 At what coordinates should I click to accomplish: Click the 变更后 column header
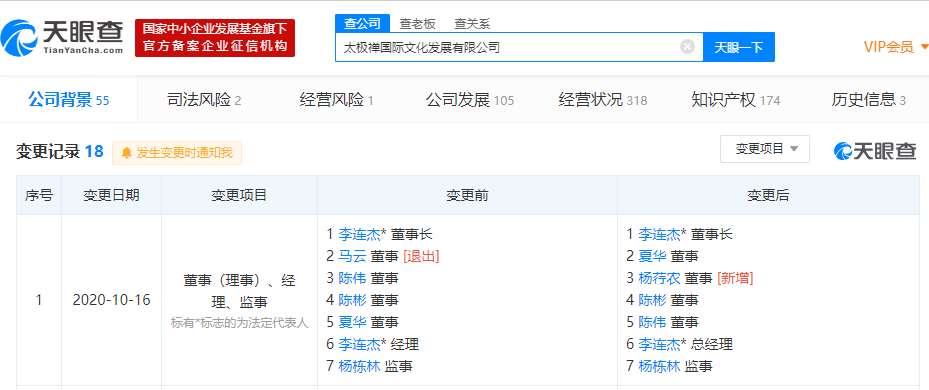[x=768, y=195]
